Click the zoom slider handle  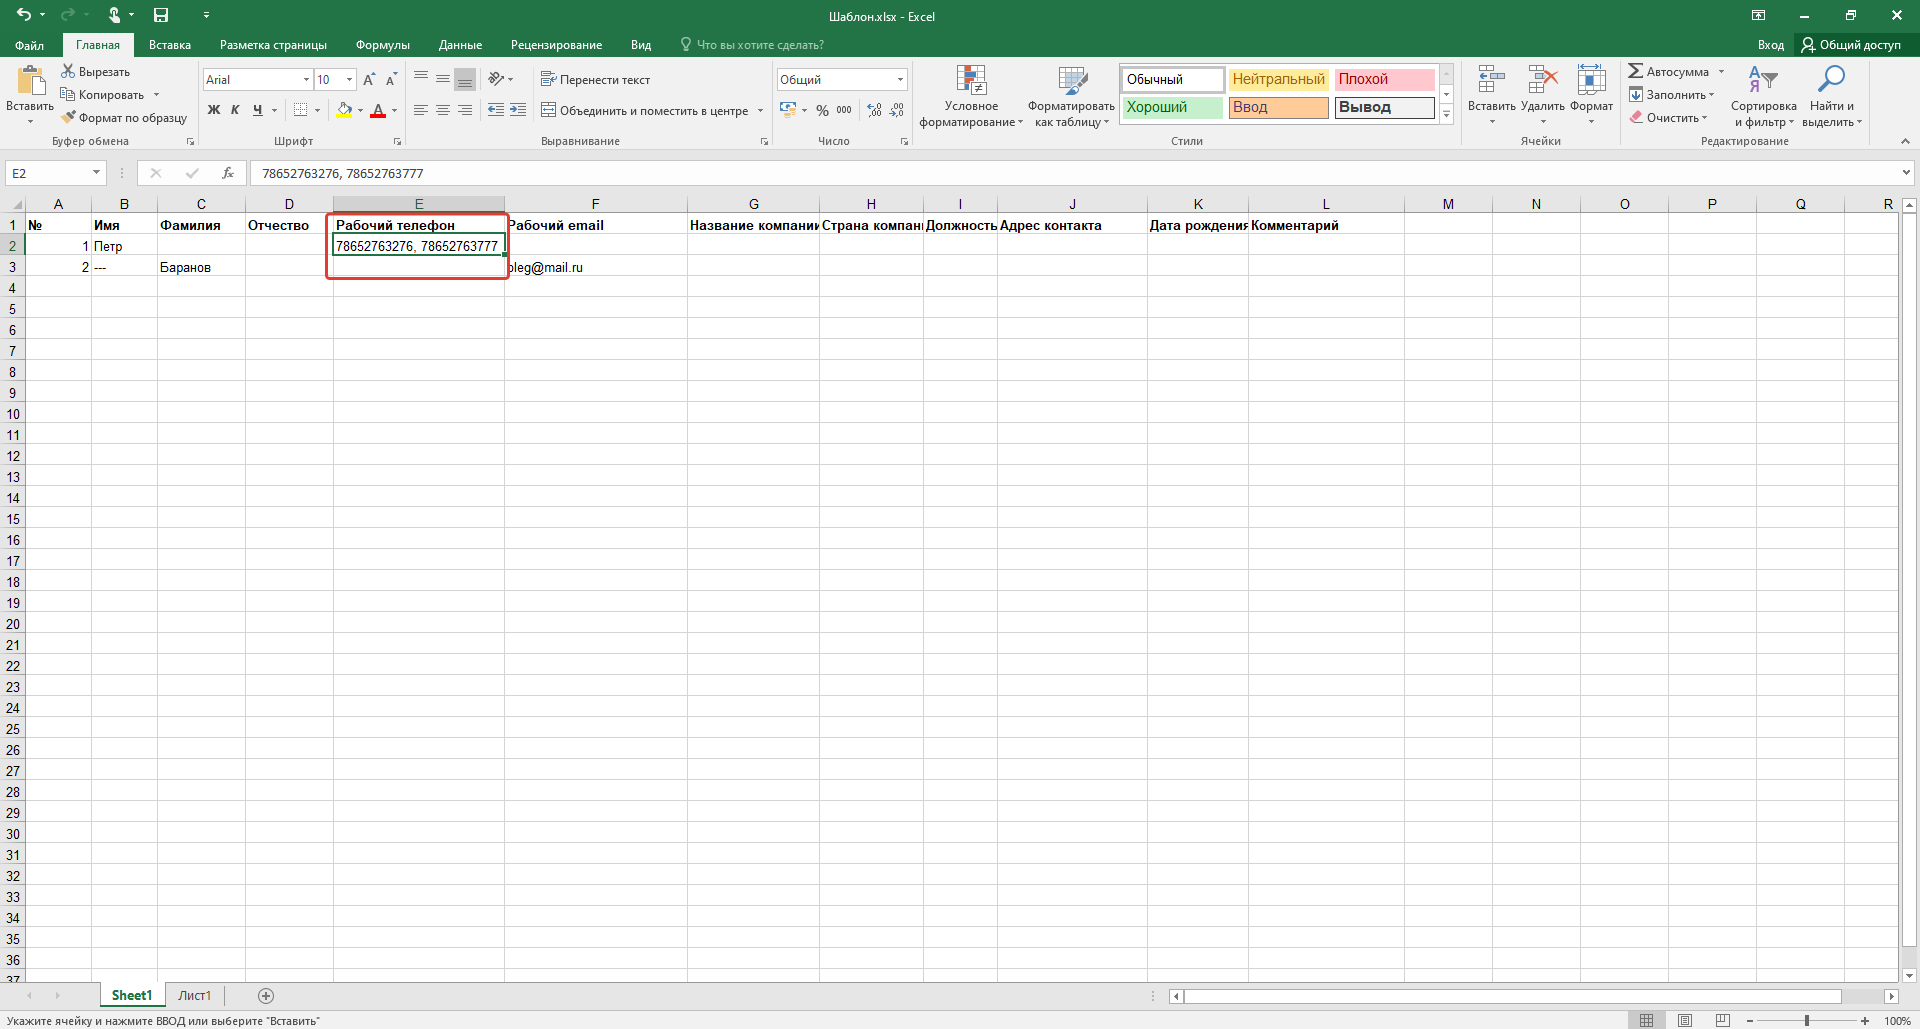point(1807,1020)
